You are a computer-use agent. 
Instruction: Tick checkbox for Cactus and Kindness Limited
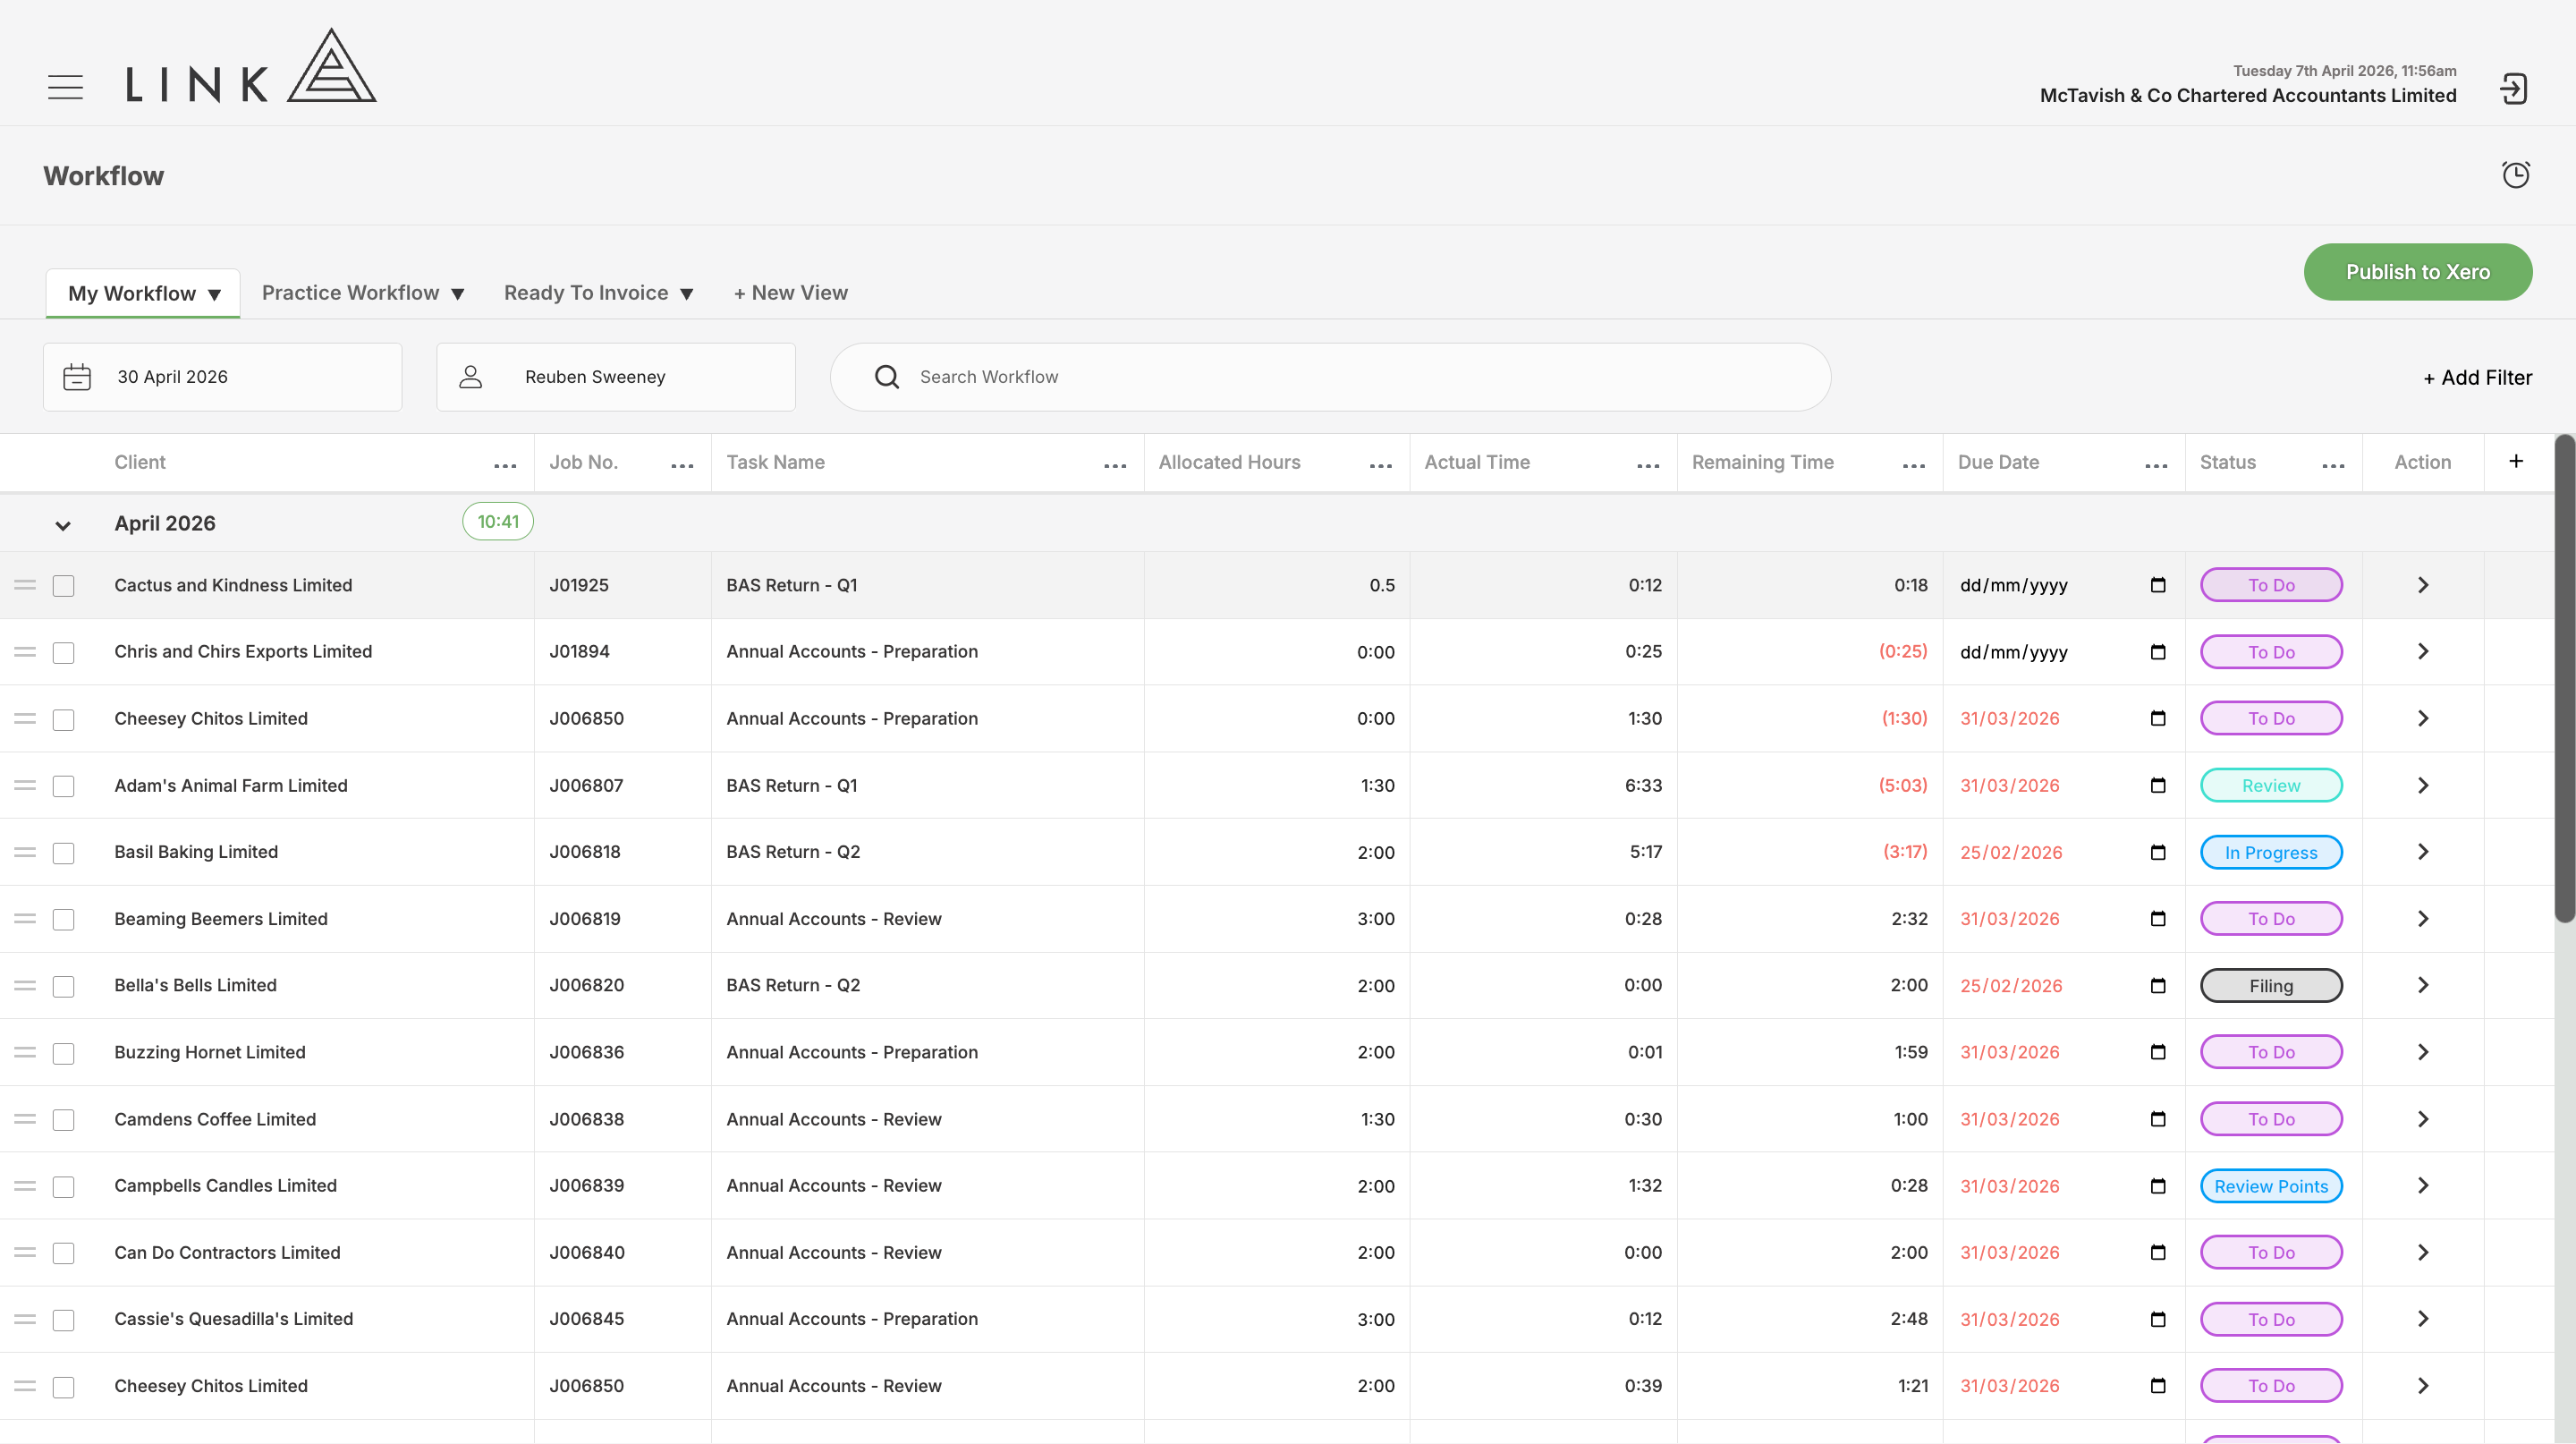pyautogui.click(x=63, y=586)
